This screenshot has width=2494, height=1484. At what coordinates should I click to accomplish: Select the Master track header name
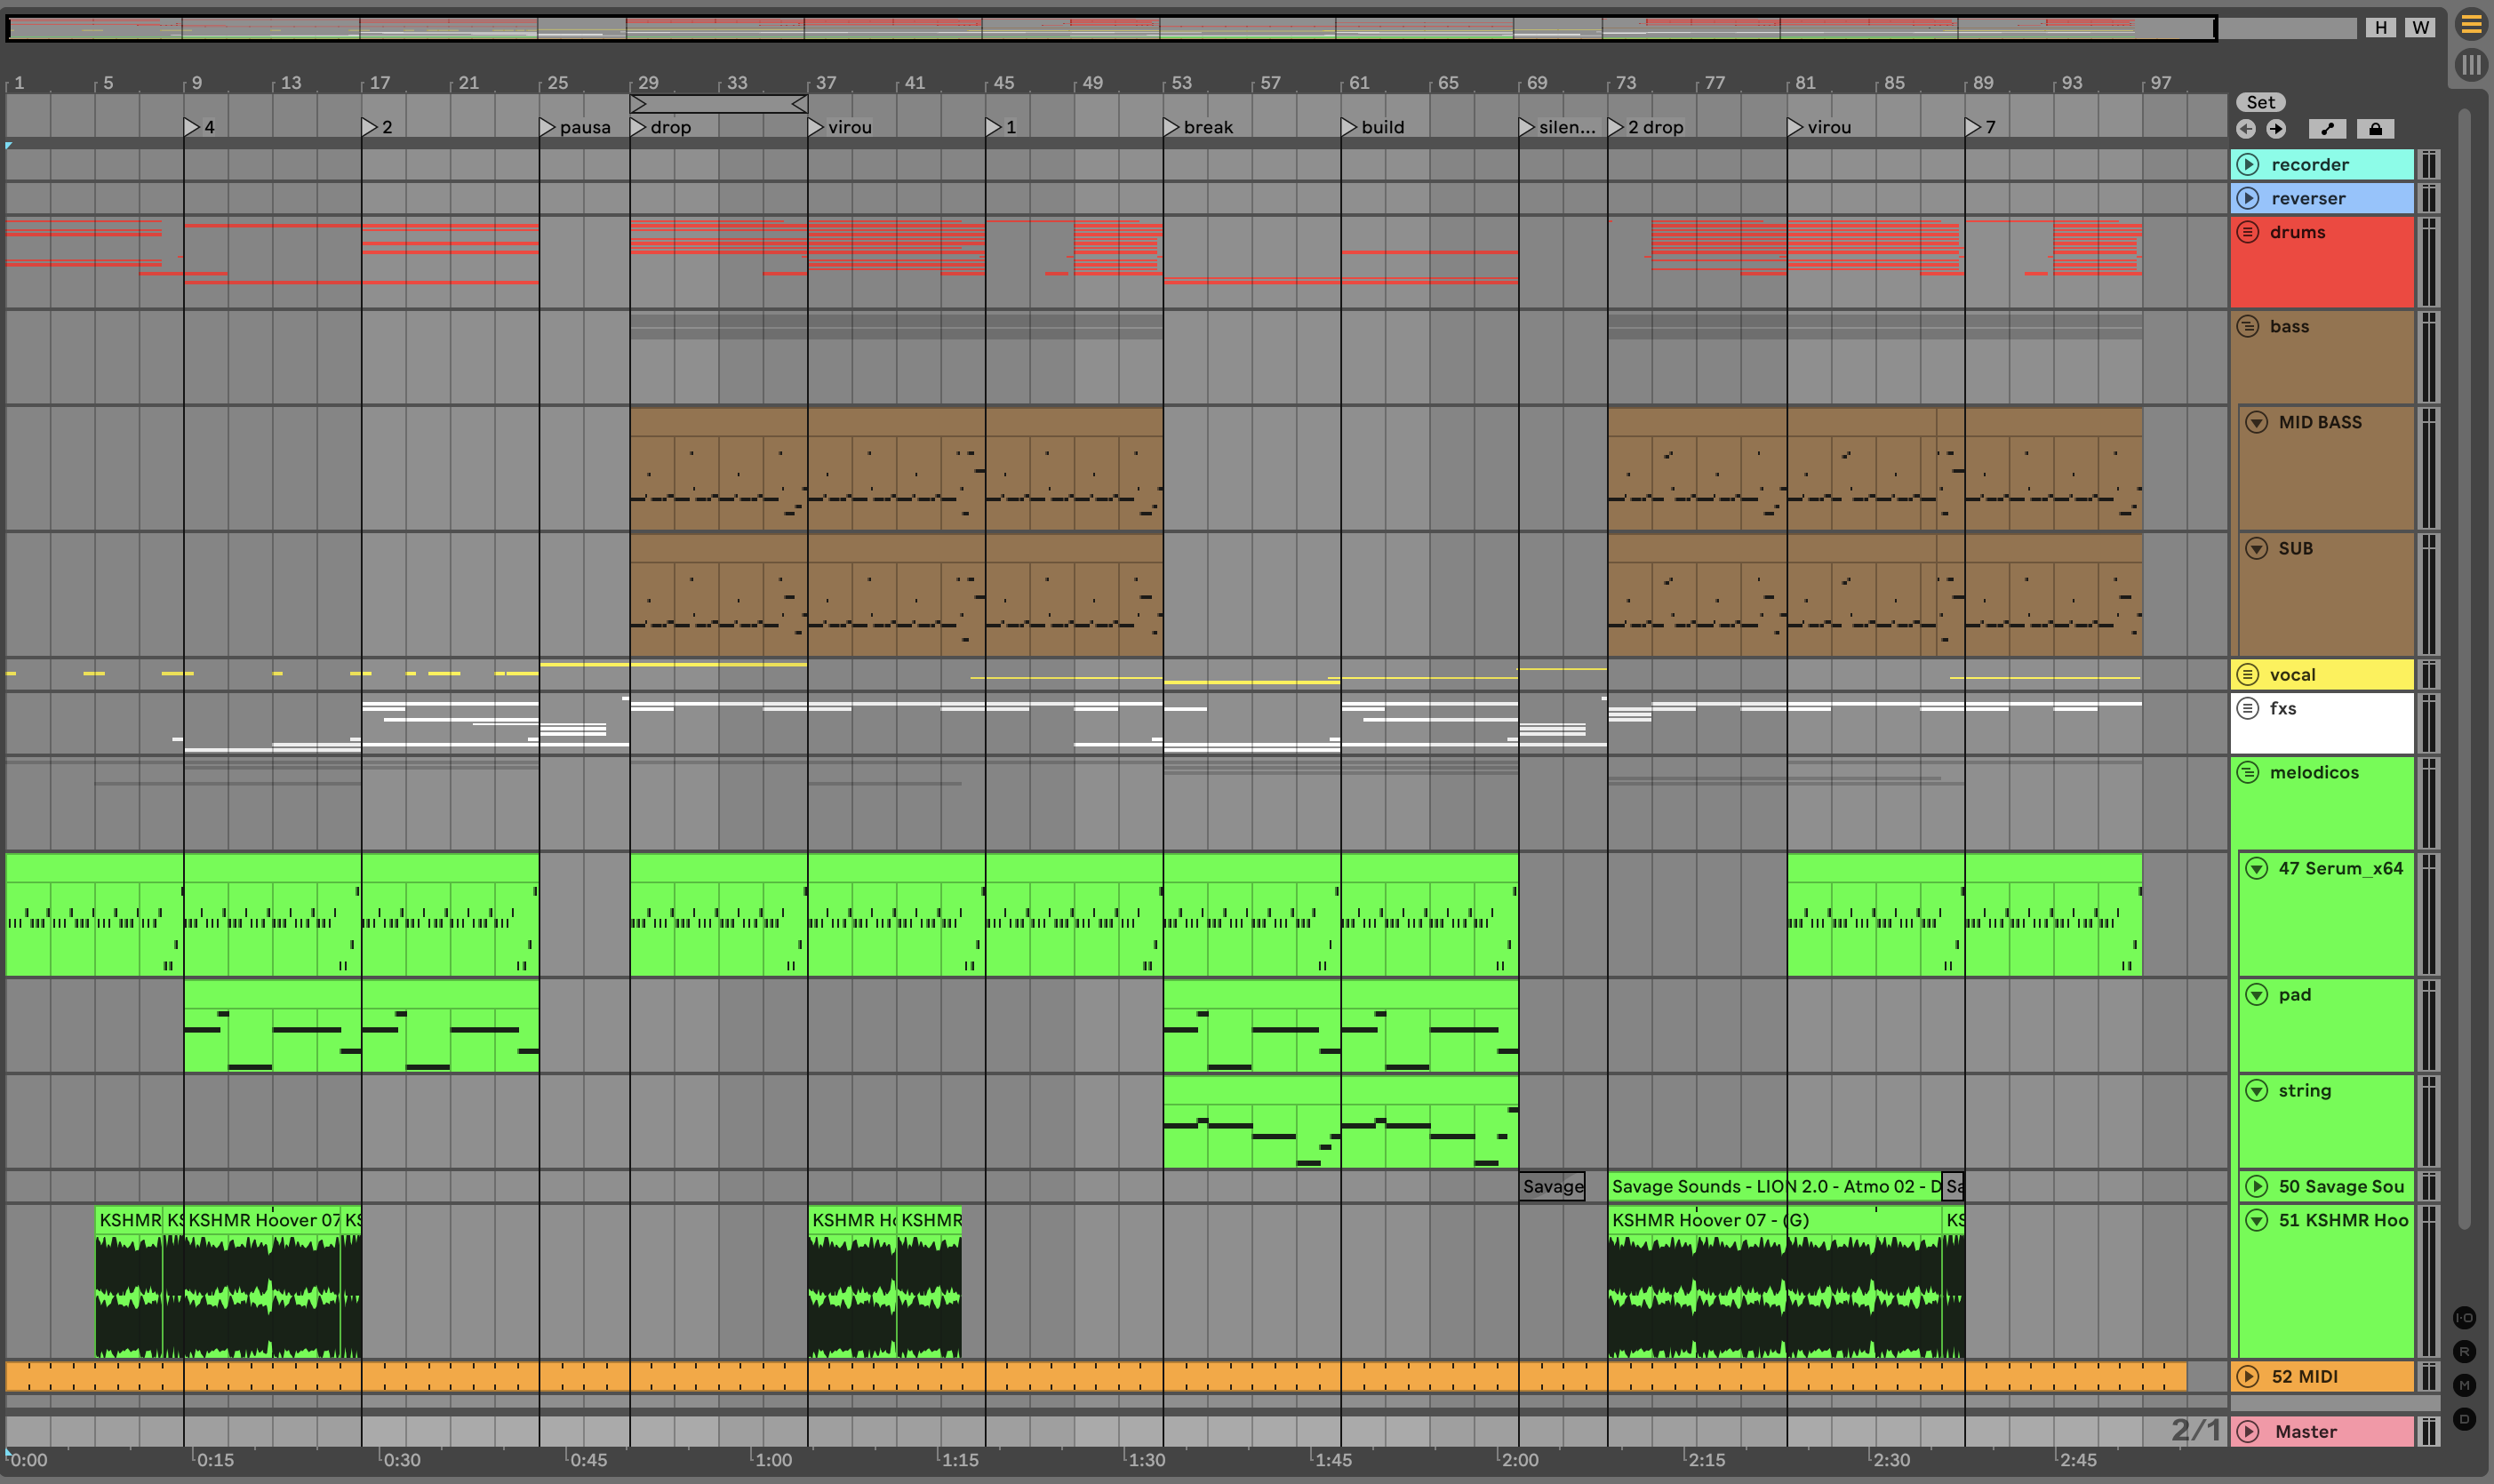2306,1431
